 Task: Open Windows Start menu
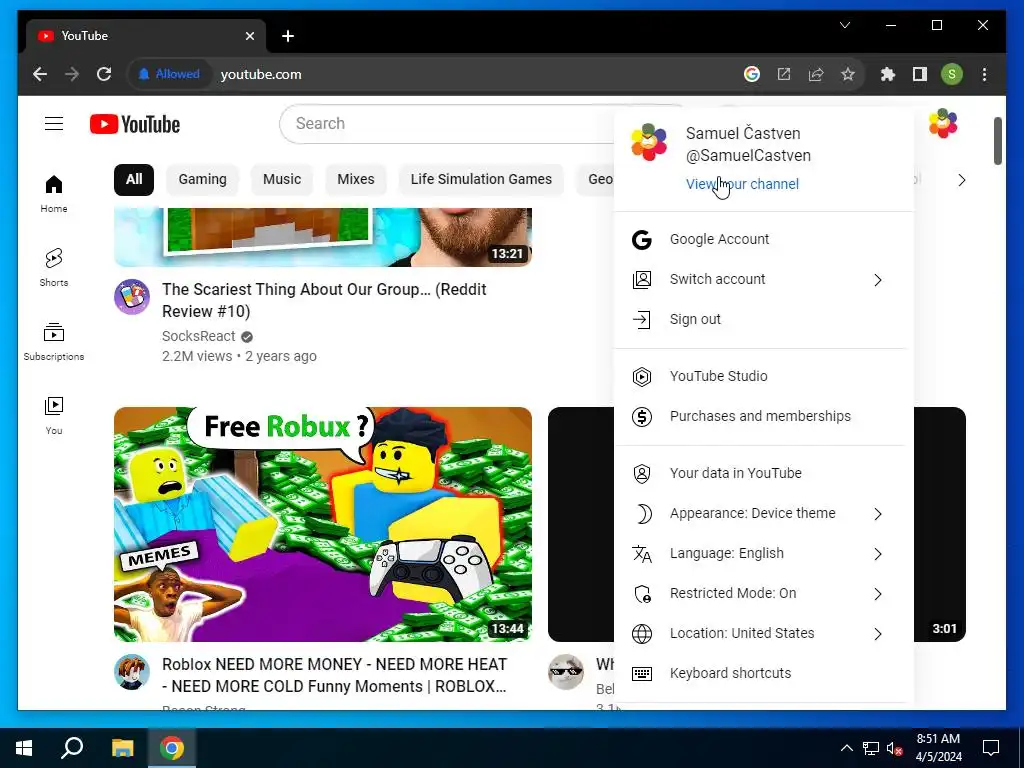click(x=24, y=748)
